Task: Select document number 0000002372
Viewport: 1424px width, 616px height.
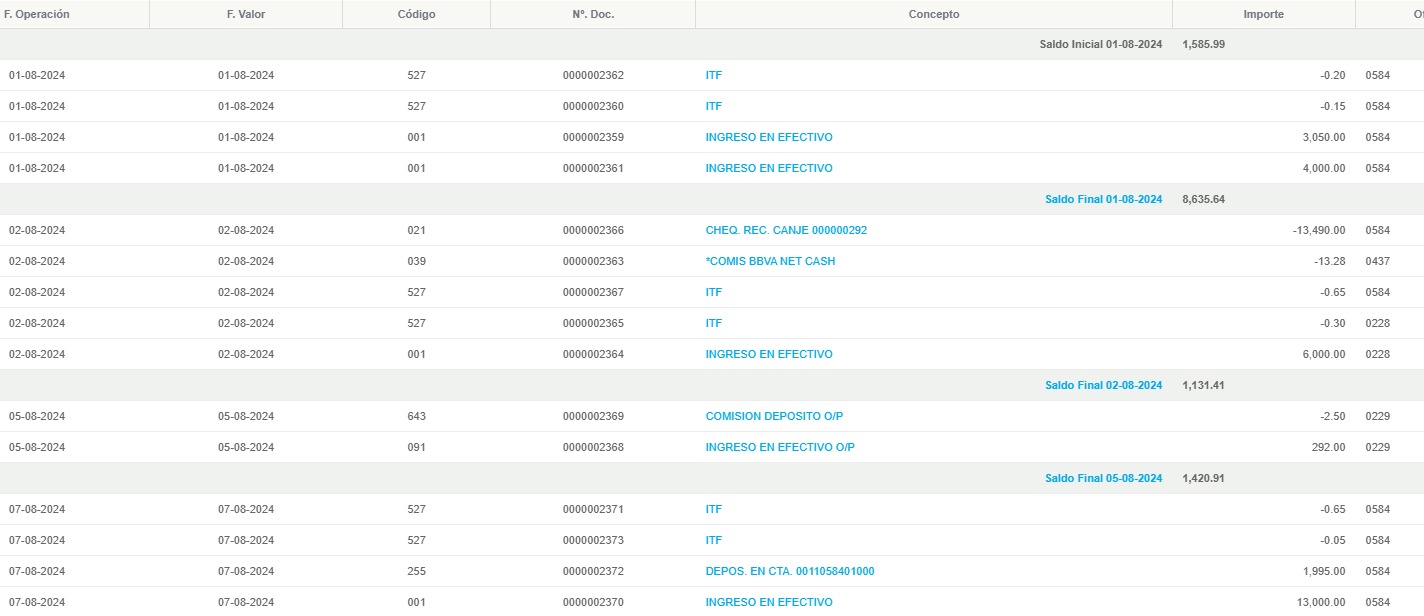Action: pos(593,571)
